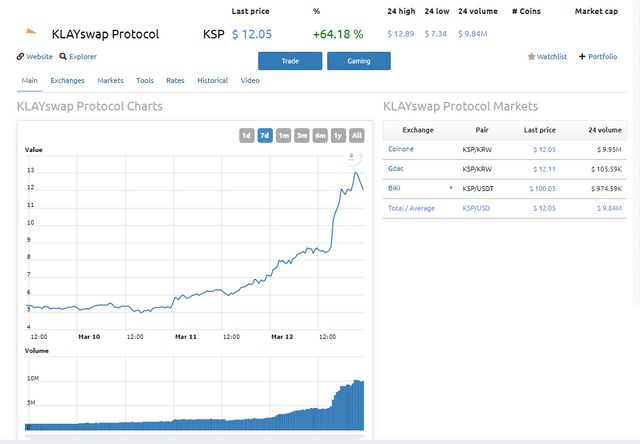Open the Coinone exchange link

click(400, 149)
